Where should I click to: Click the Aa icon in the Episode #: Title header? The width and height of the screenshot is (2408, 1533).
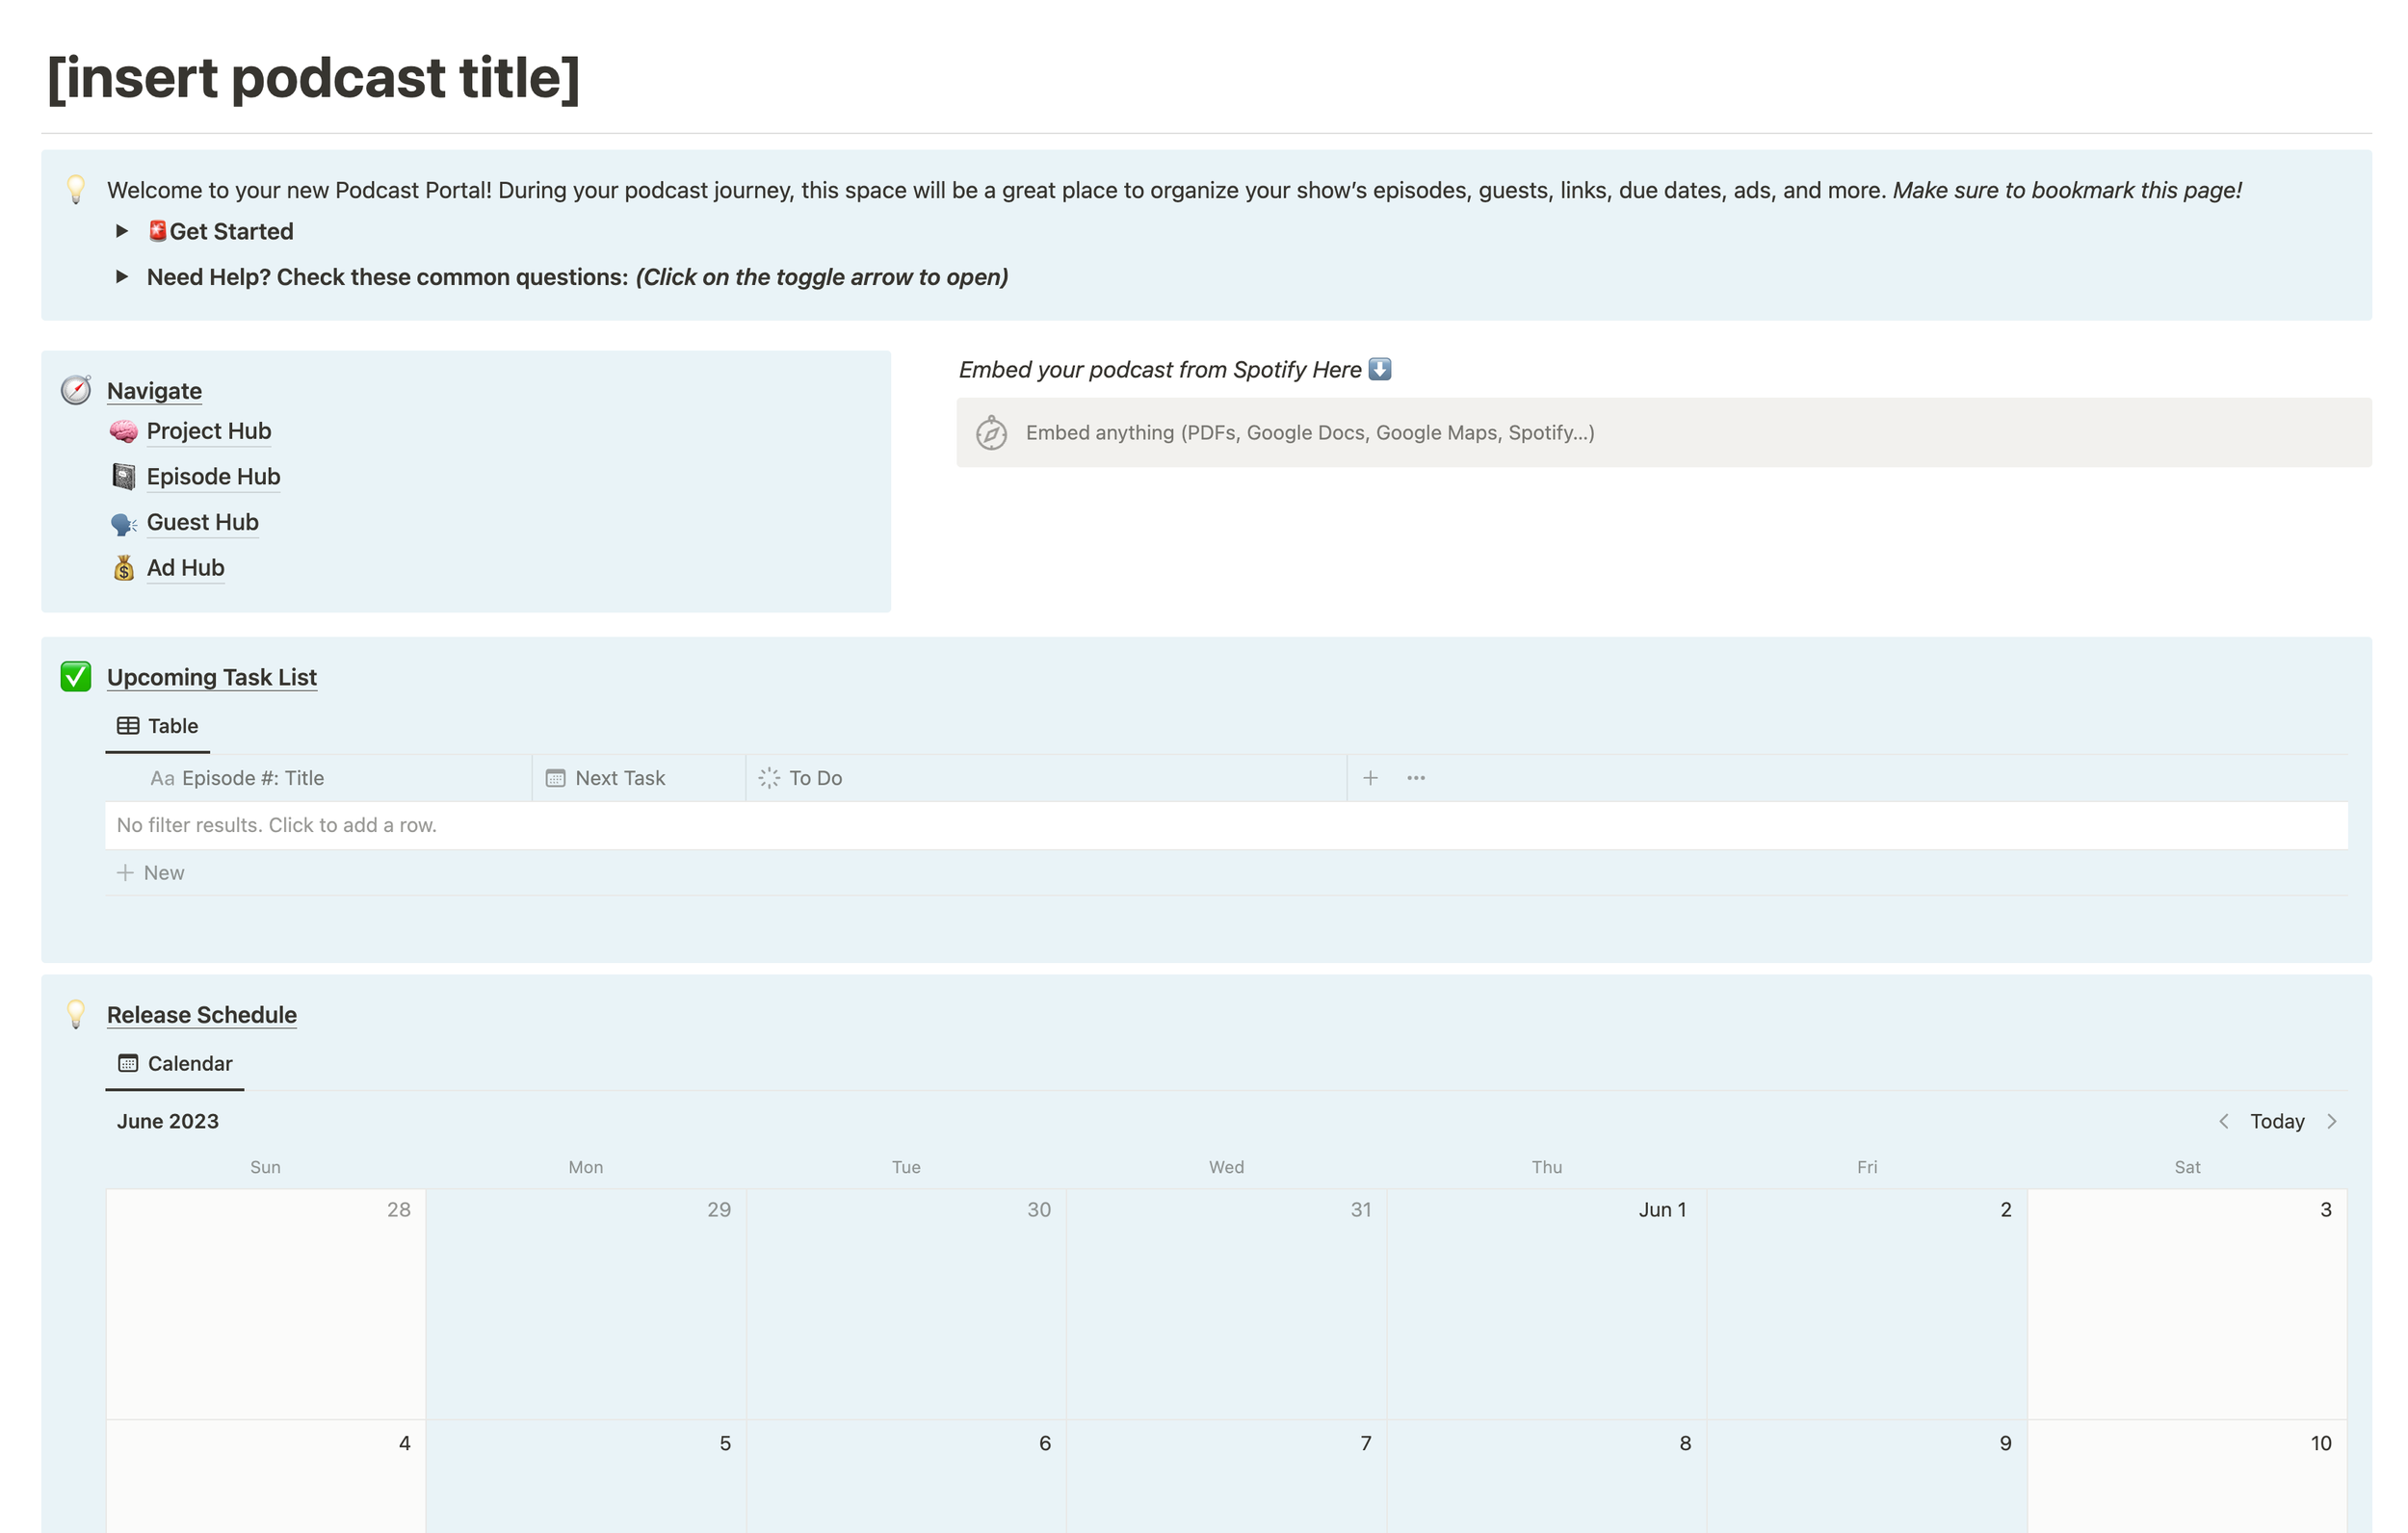tap(162, 778)
